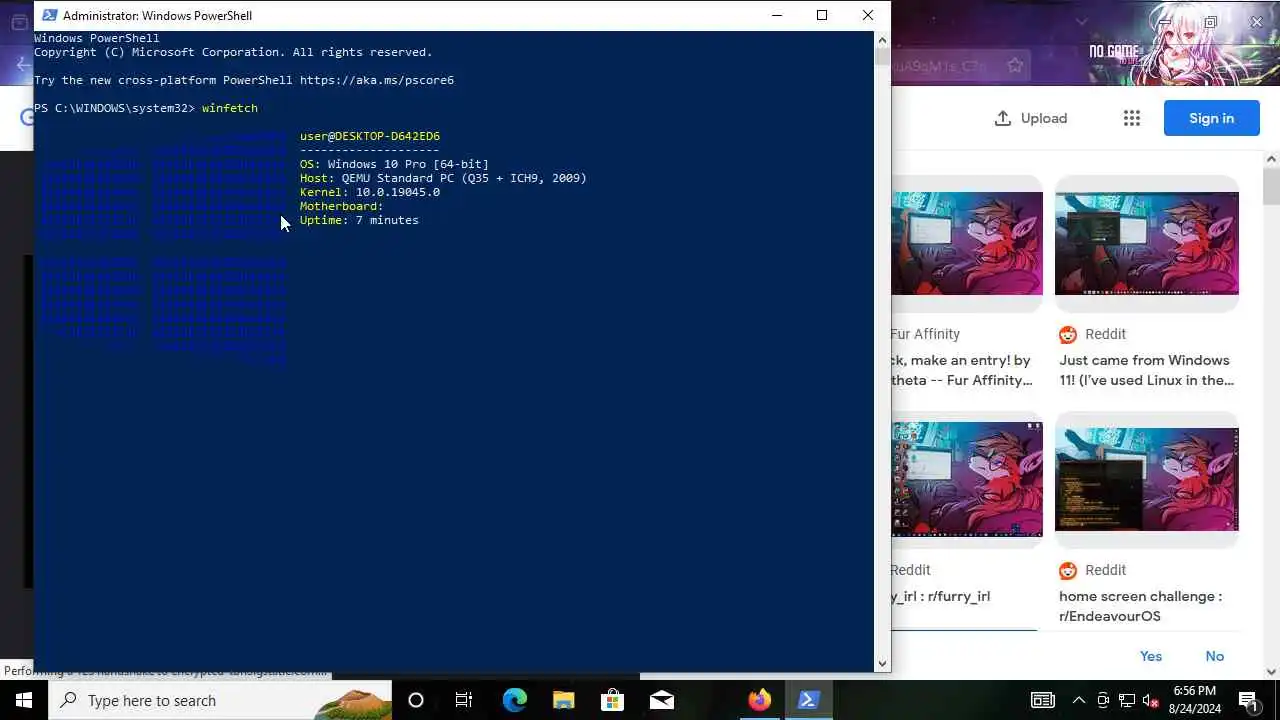Click the PowerShell scrollbar up arrow
The height and width of the screenshot is (720, 1280).
[x=882, y=40]
